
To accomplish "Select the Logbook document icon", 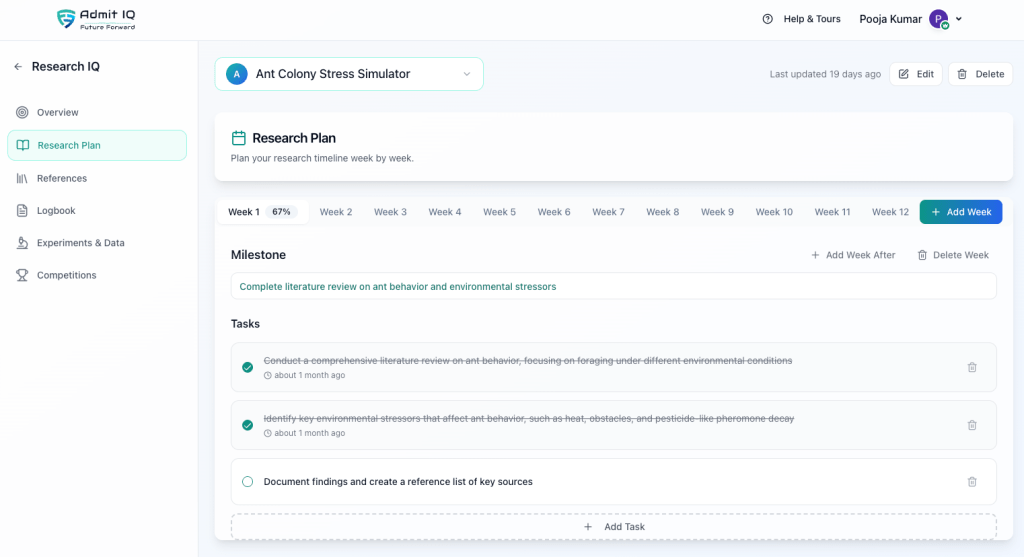I will click(x=22, y=211).
